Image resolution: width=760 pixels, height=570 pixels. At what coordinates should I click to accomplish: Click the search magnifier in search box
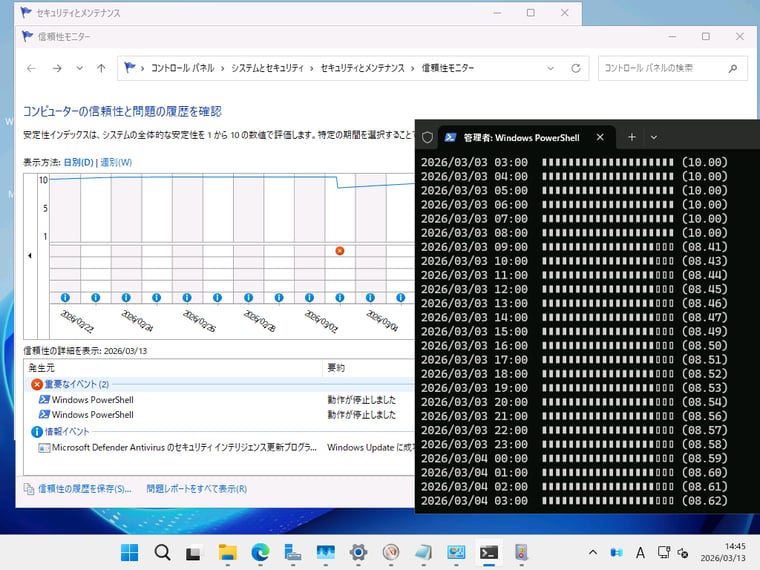click(x=733, y=68)
